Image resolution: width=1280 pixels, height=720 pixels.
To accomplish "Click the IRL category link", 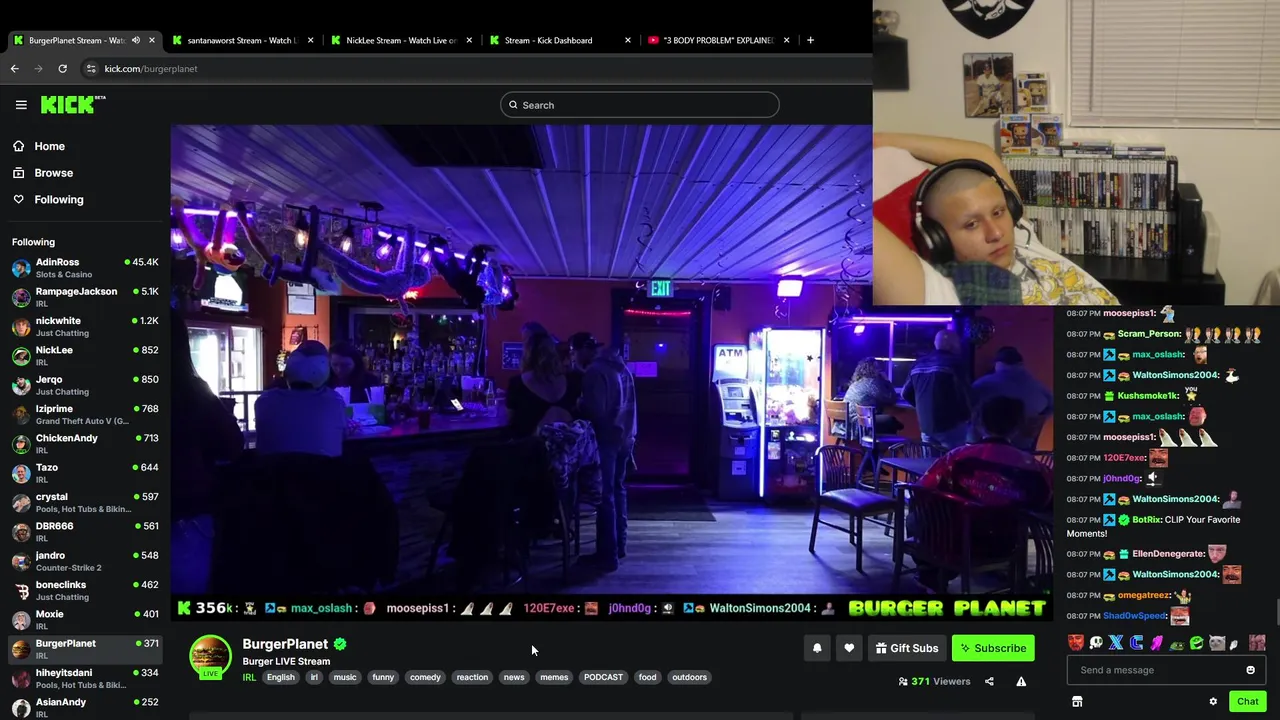I will coord(249,677).
